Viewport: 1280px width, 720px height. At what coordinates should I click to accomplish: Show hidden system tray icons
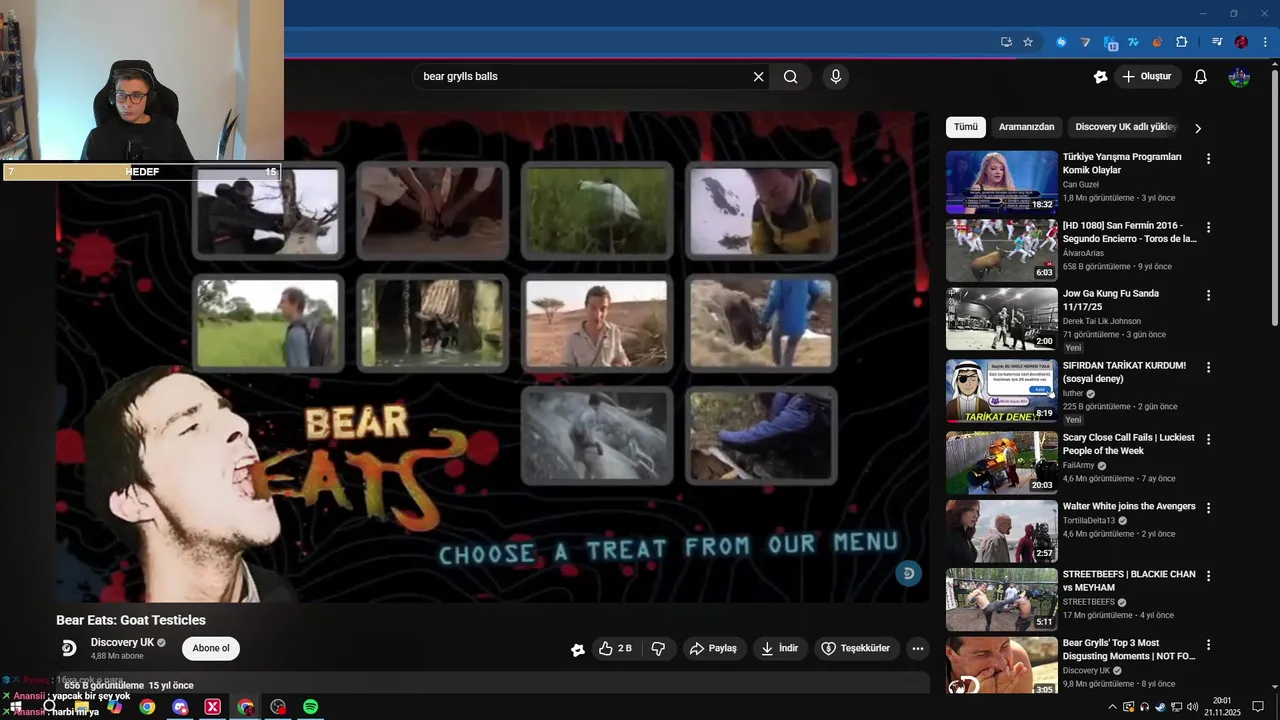[x=1112, y=707]
